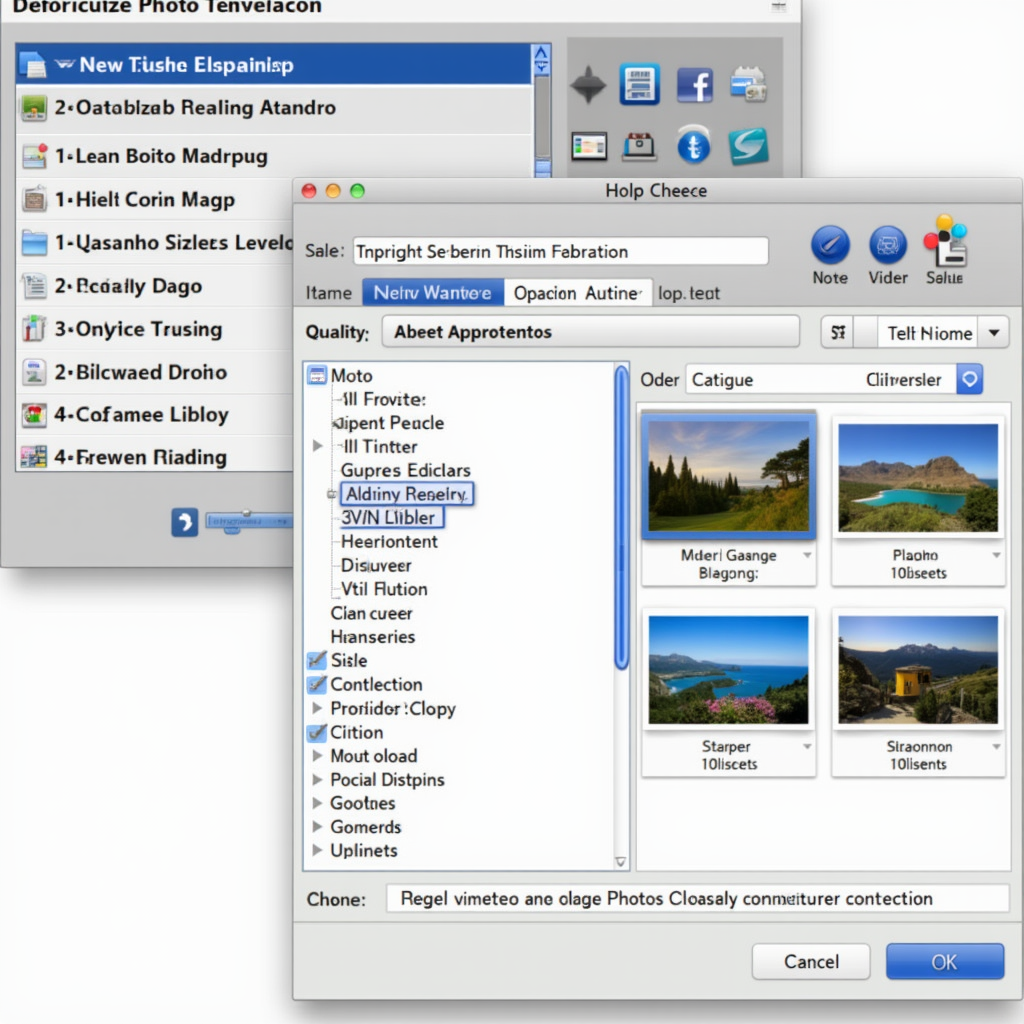
Task: Click Cancel to dismiss the dialog
Action: click(x=810, y=961)
